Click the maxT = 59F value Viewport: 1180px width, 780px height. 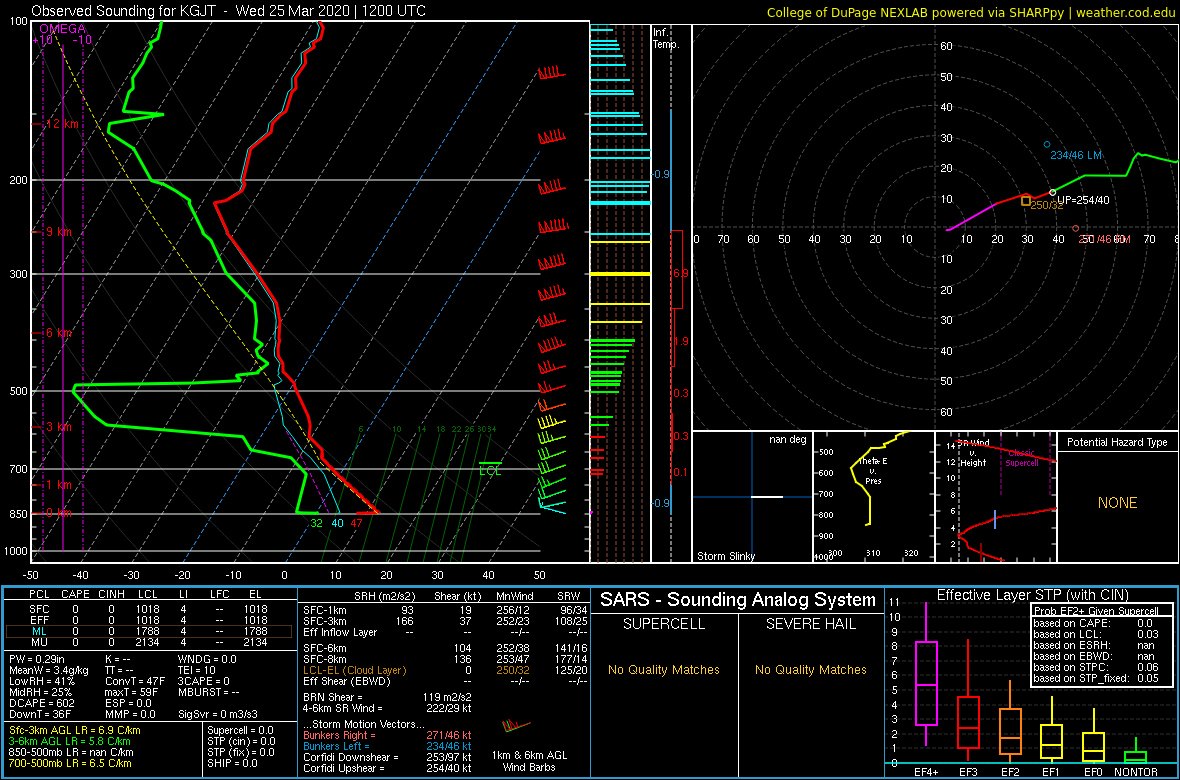(133, 693)
